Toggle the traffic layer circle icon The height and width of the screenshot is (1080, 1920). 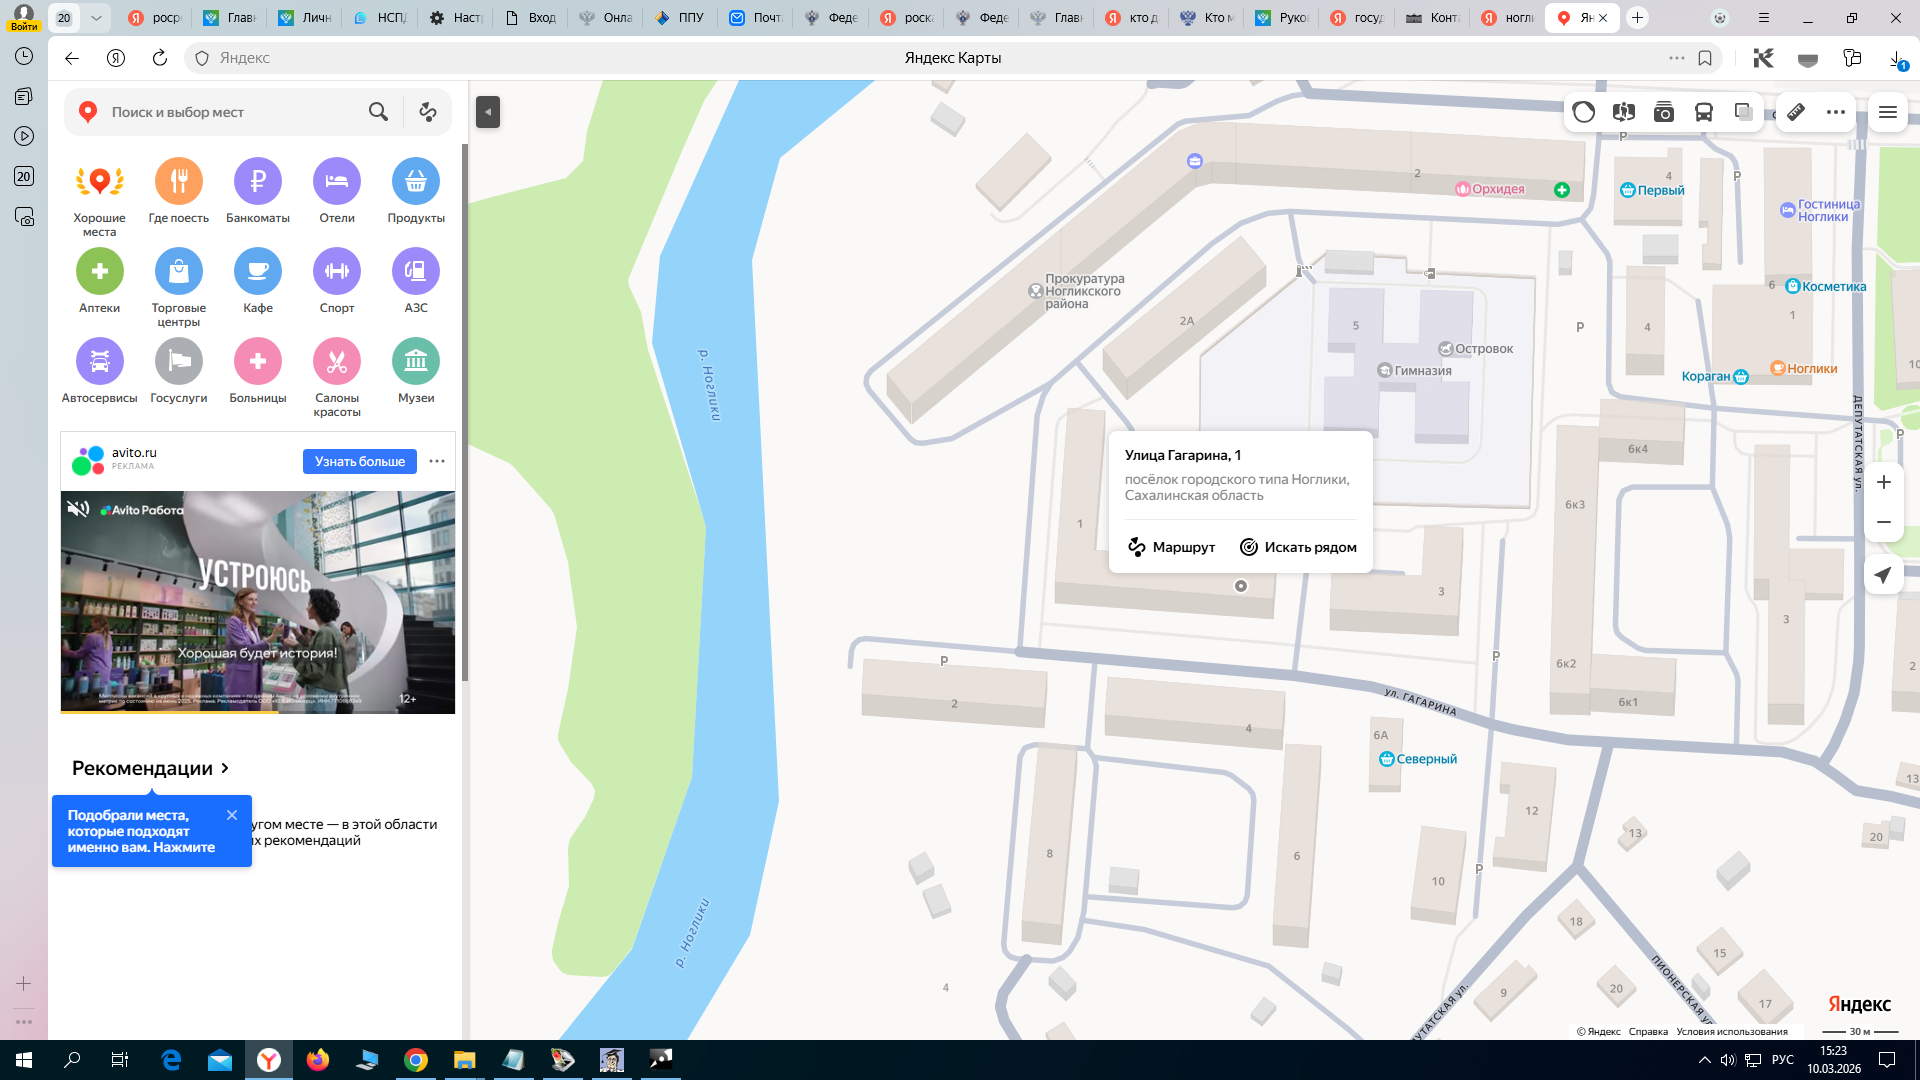pos(1584,112)
